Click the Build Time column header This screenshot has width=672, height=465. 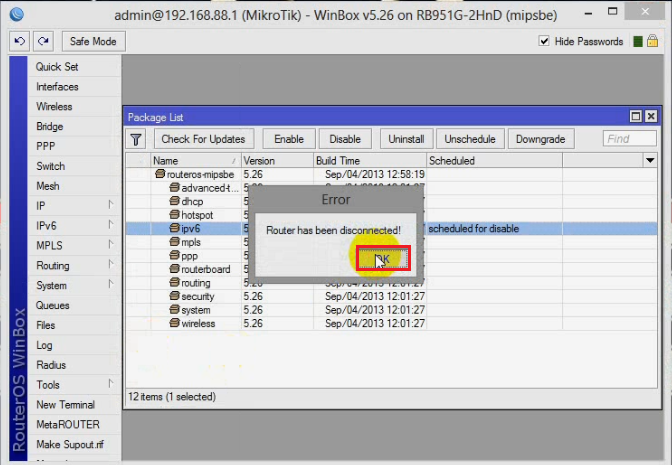coord(370,161)
